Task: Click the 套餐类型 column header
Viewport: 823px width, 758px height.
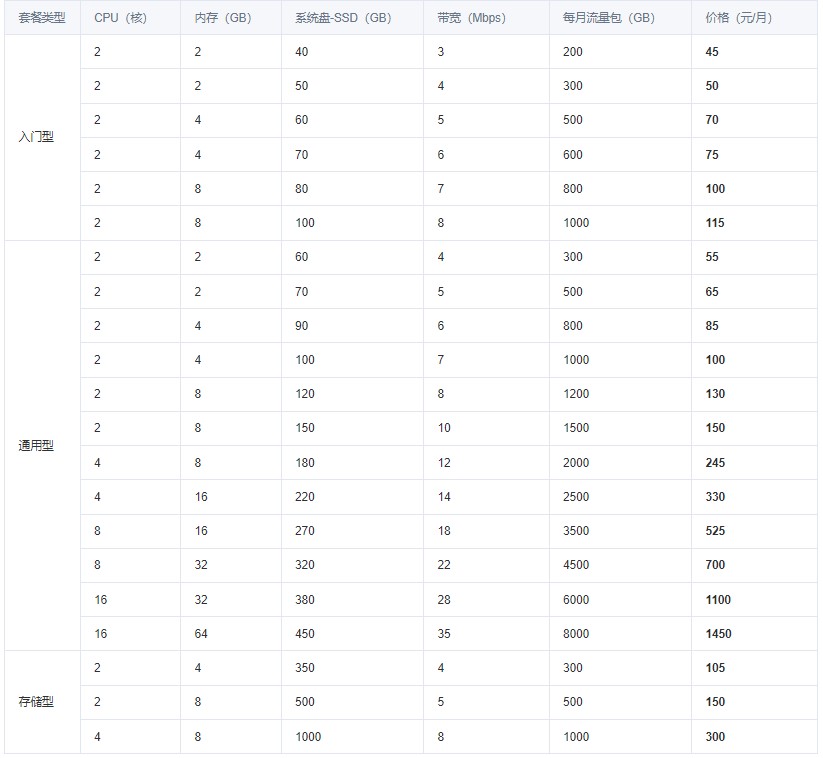Action: pyautogui.click(x=42, y=18)
